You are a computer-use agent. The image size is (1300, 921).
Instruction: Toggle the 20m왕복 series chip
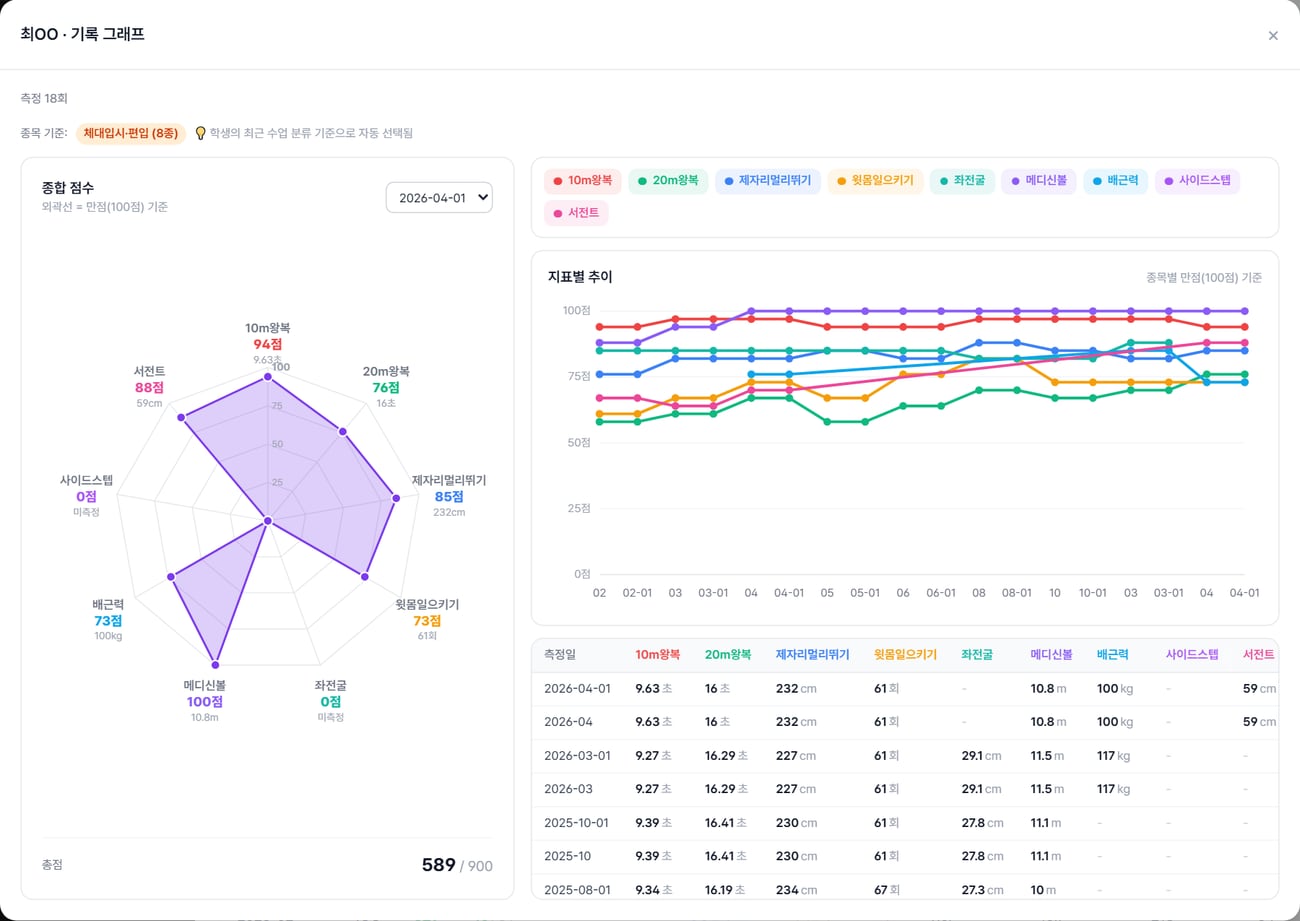point(668,181)
